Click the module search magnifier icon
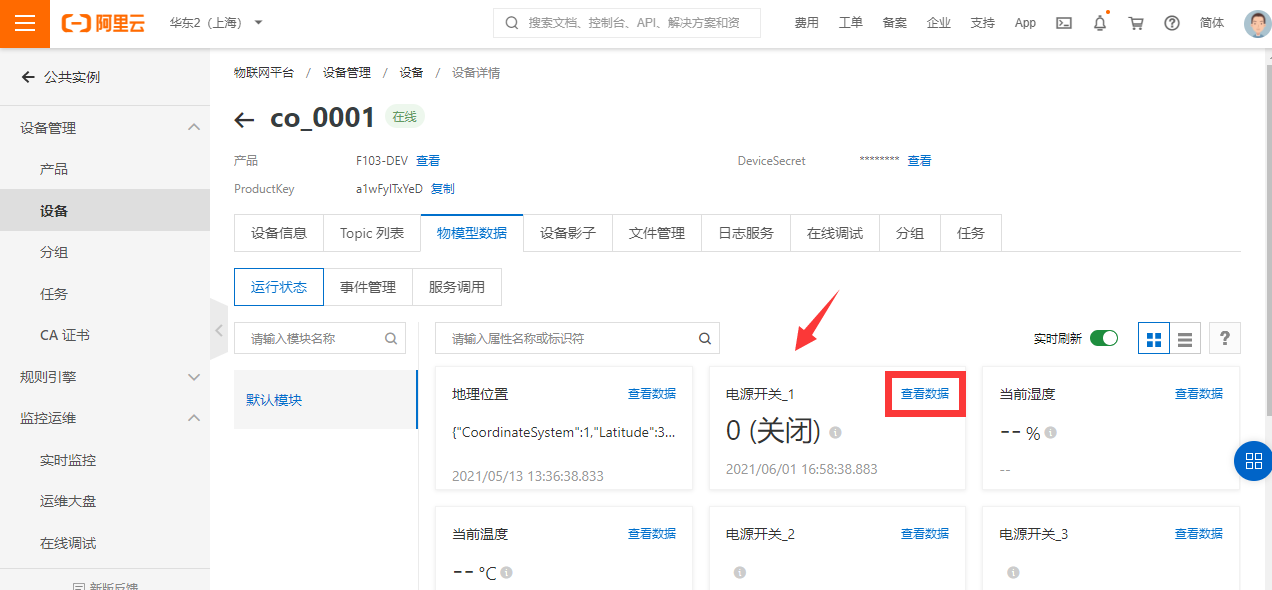 click(391, 338)
